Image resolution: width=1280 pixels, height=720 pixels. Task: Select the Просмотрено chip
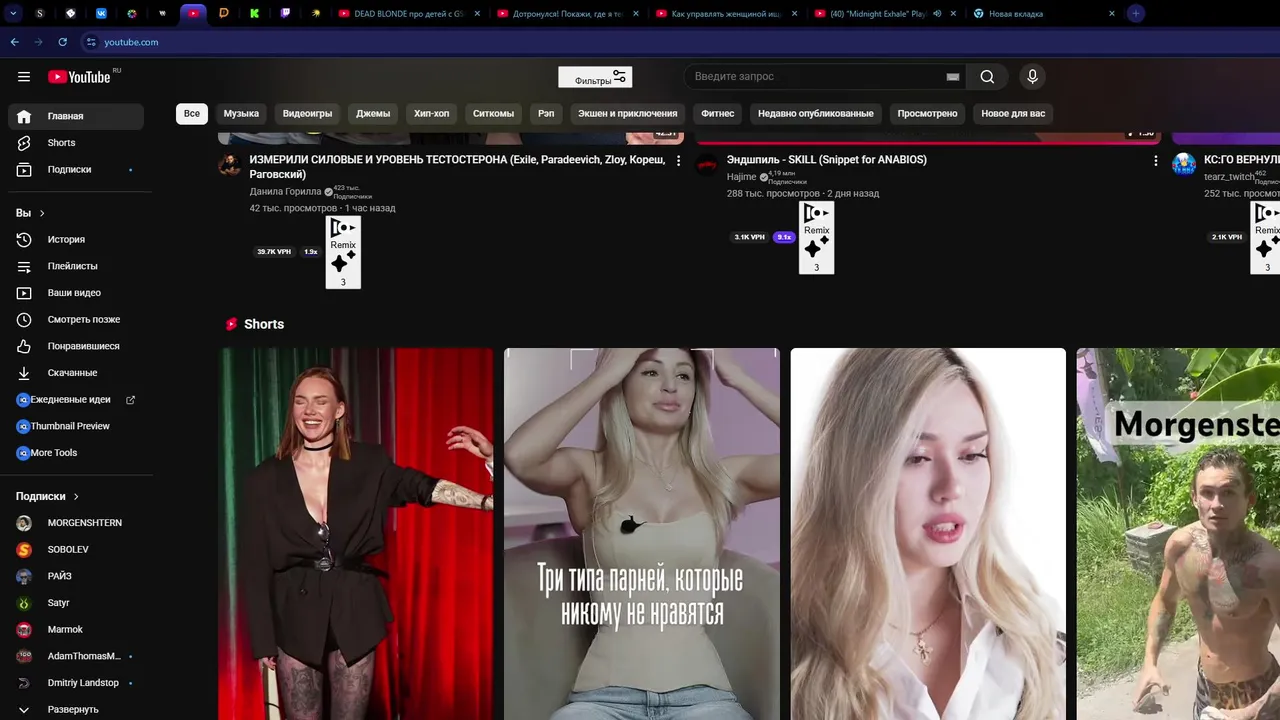click(x=927, y=113)
